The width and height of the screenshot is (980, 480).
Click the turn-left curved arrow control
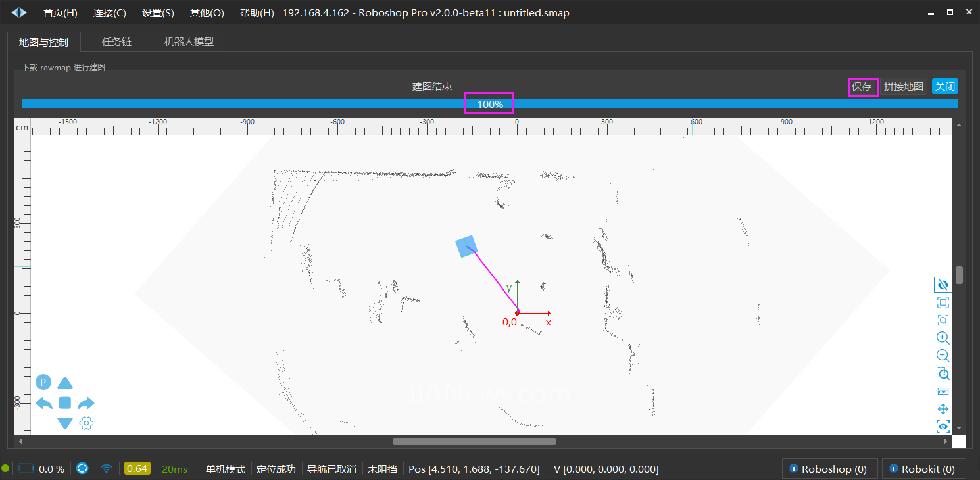point(44,403)
